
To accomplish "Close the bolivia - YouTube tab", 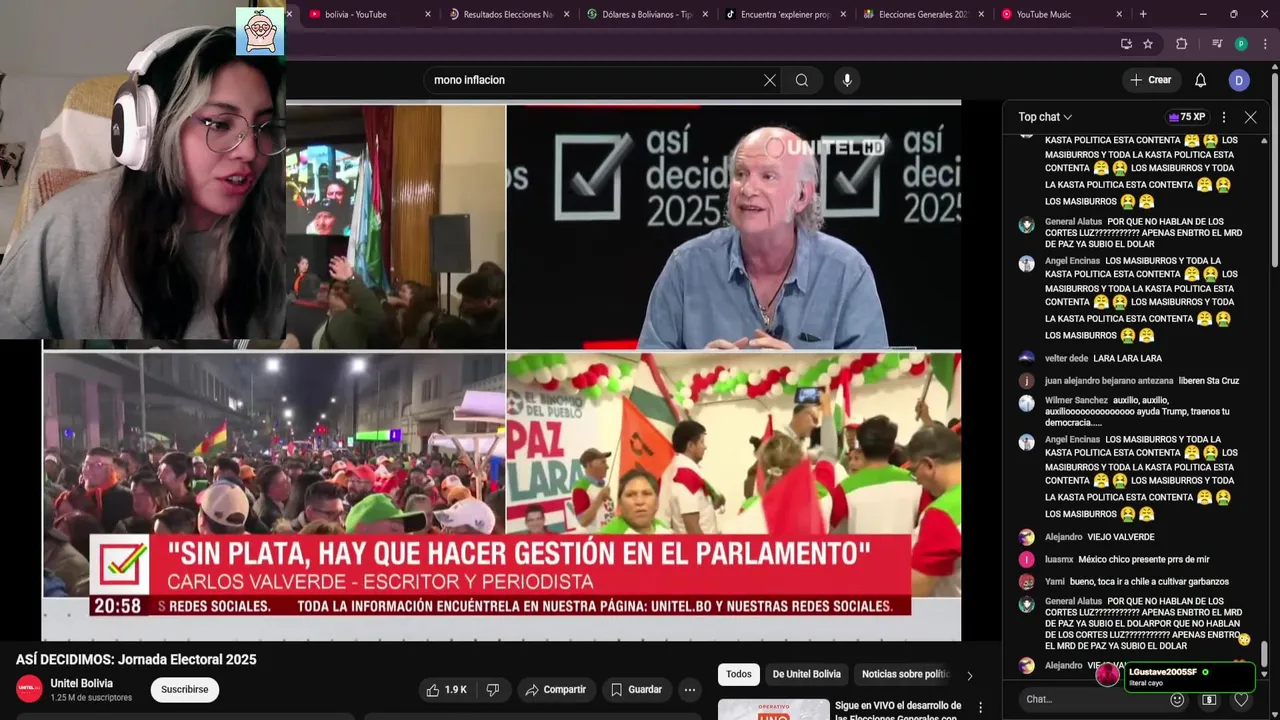I will tap(428, 14).
